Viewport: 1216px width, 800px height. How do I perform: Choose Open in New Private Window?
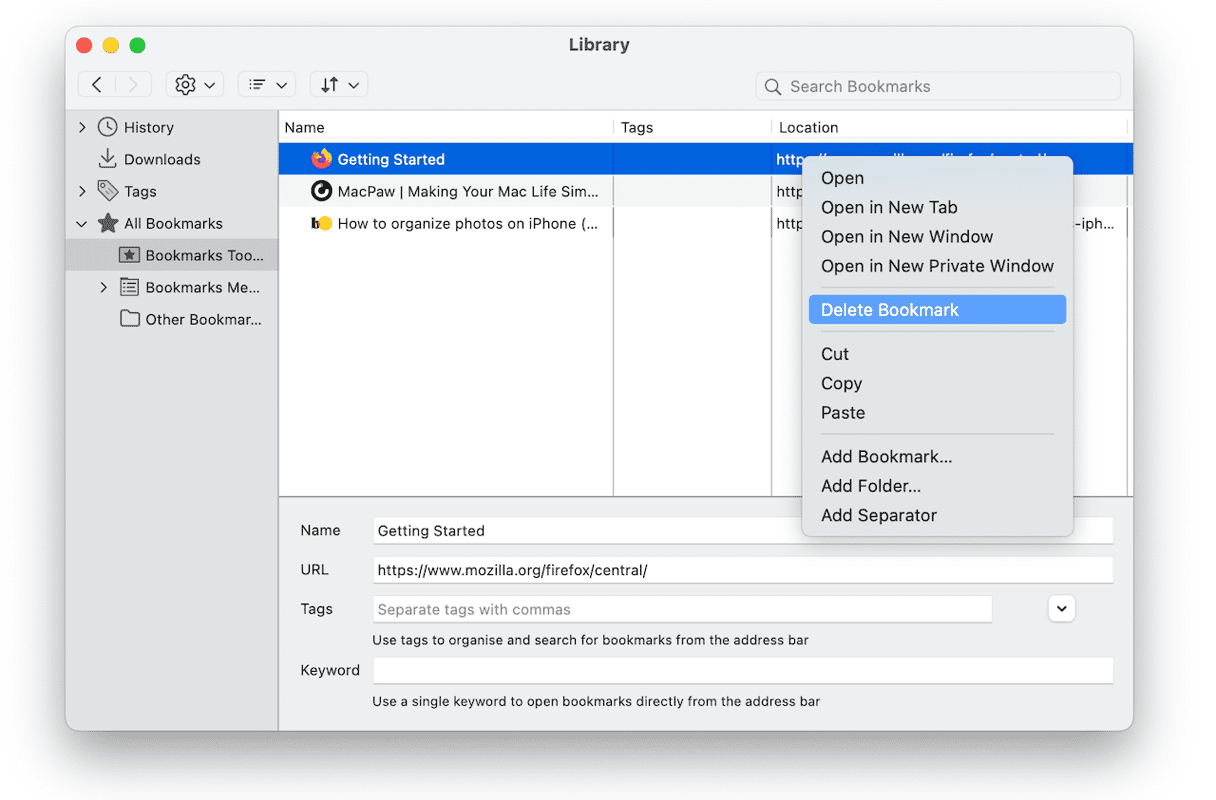[937, 266]
